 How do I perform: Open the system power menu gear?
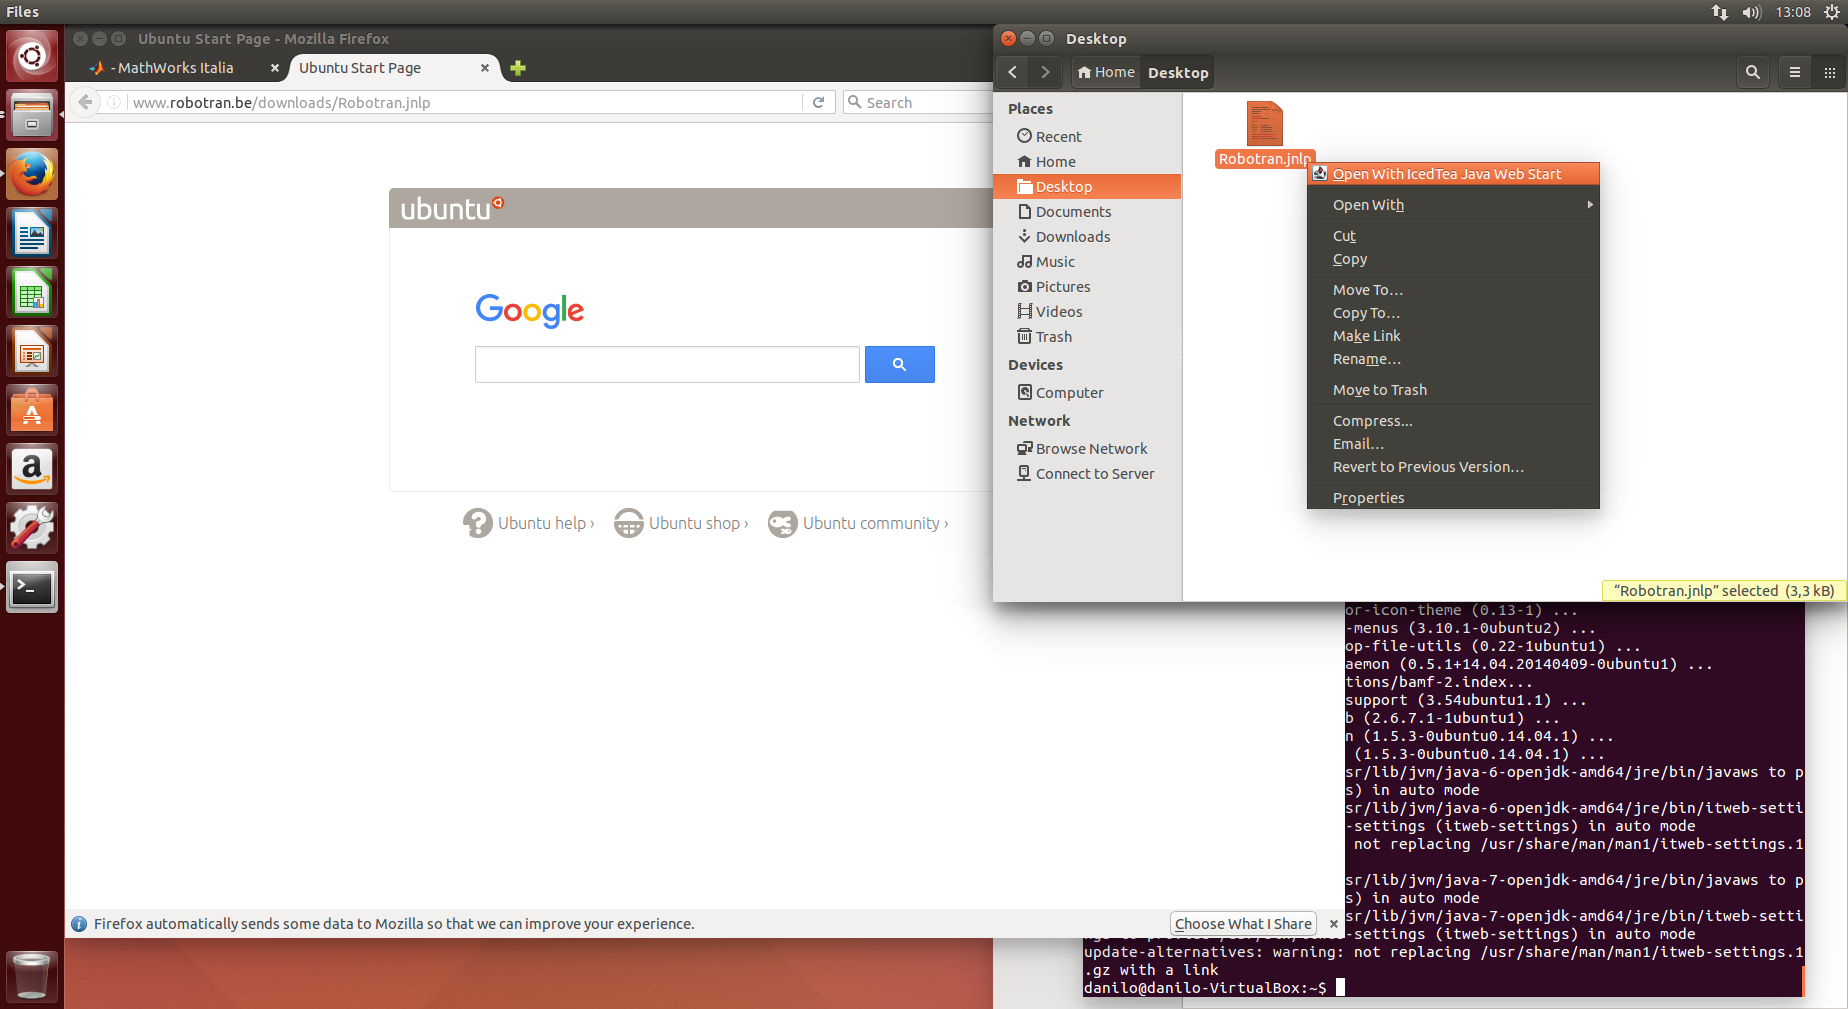(x=1831, y=12)
